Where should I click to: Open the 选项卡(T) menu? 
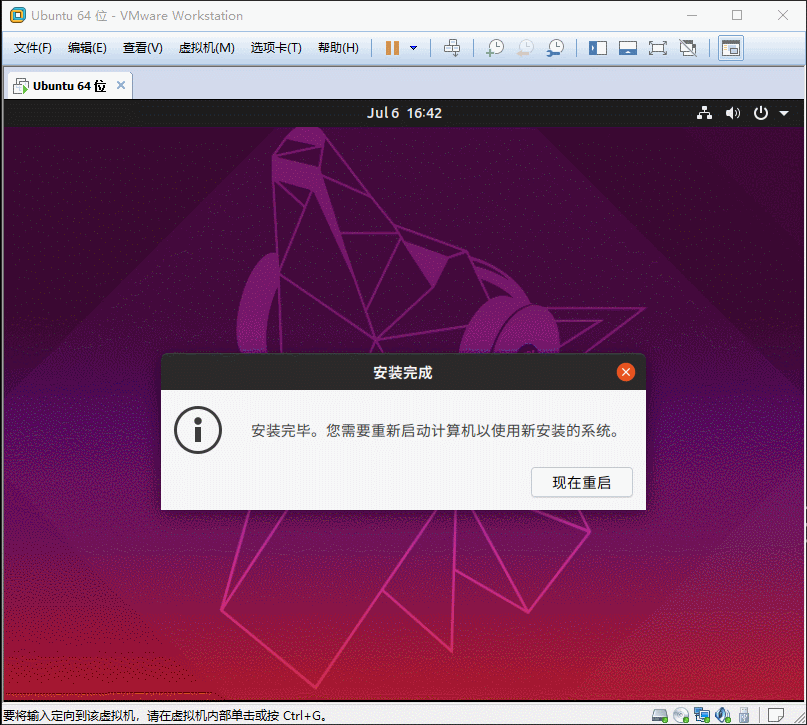pos(276,48)
